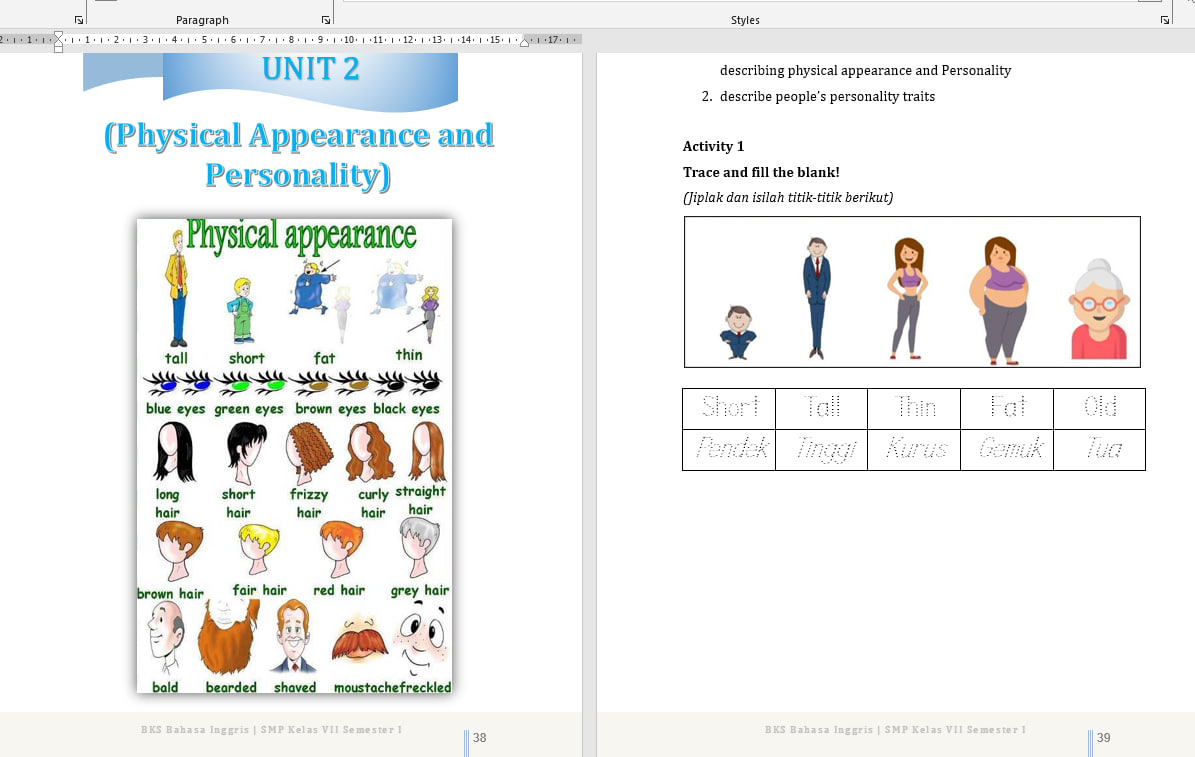The width and height of the screenshot is (1195, 757).
Task: Select the Right Indent marker on ruler
Action: [524, 43]
